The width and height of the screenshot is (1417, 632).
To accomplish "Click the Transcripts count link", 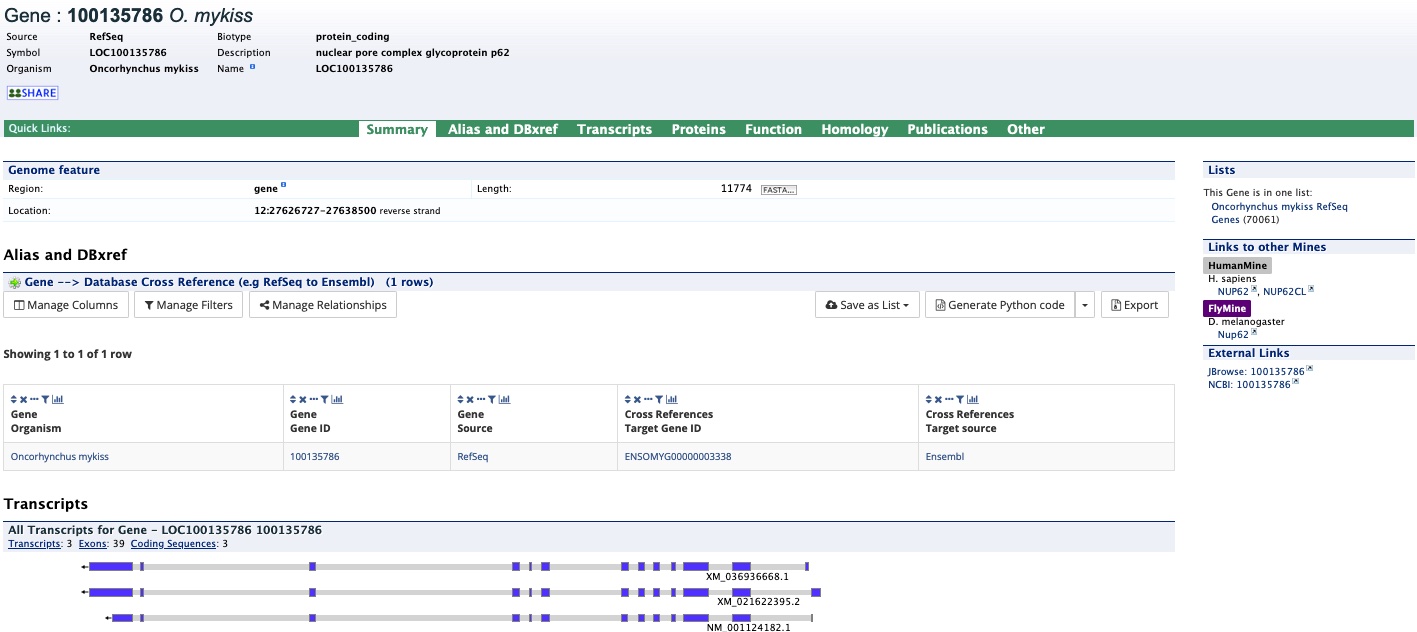I will pos(34,544).
